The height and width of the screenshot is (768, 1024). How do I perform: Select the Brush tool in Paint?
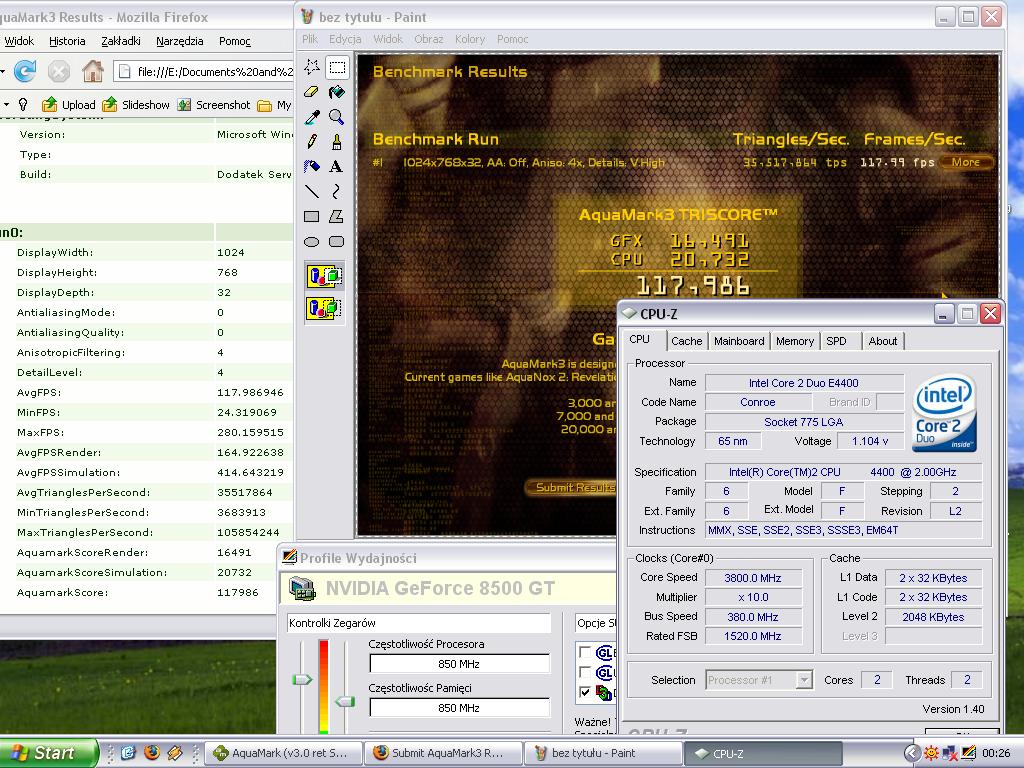337,142
